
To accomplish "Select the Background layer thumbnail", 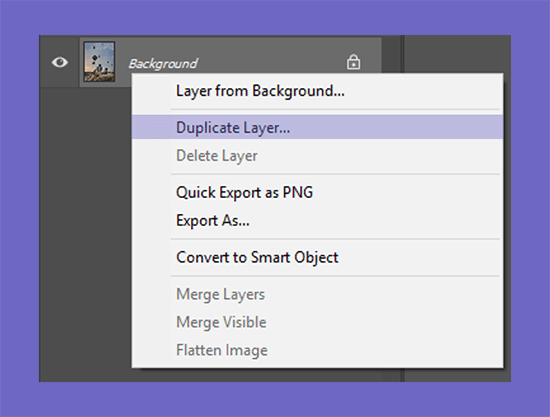I will click(x=99, y=62).
